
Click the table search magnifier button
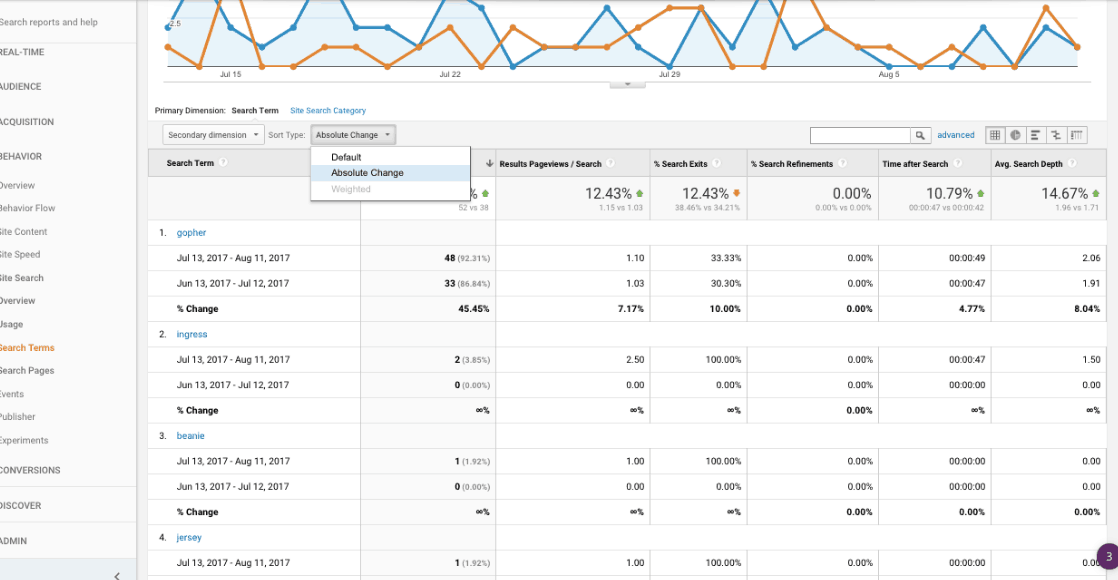[920, 135]
